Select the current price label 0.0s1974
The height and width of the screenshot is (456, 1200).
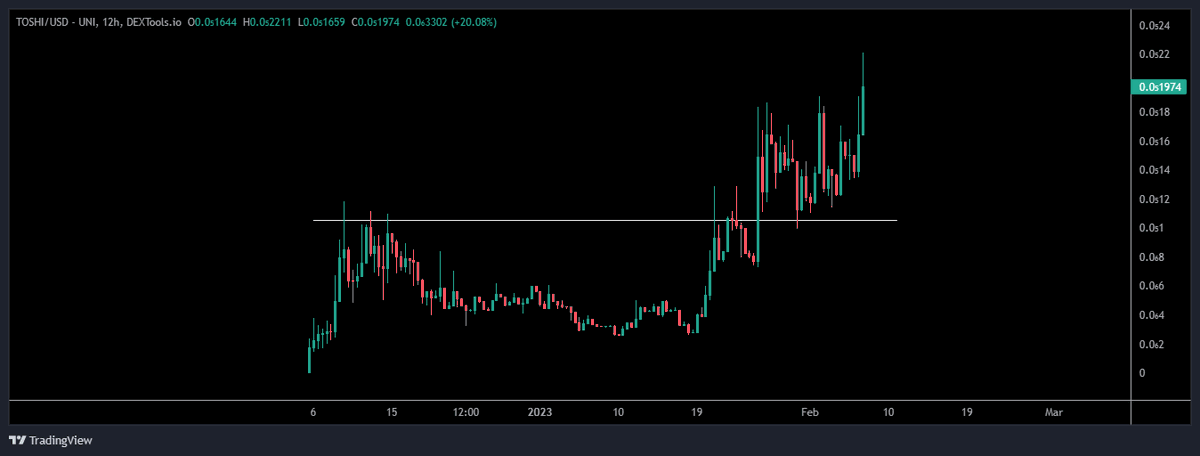tap(1158, 87)
